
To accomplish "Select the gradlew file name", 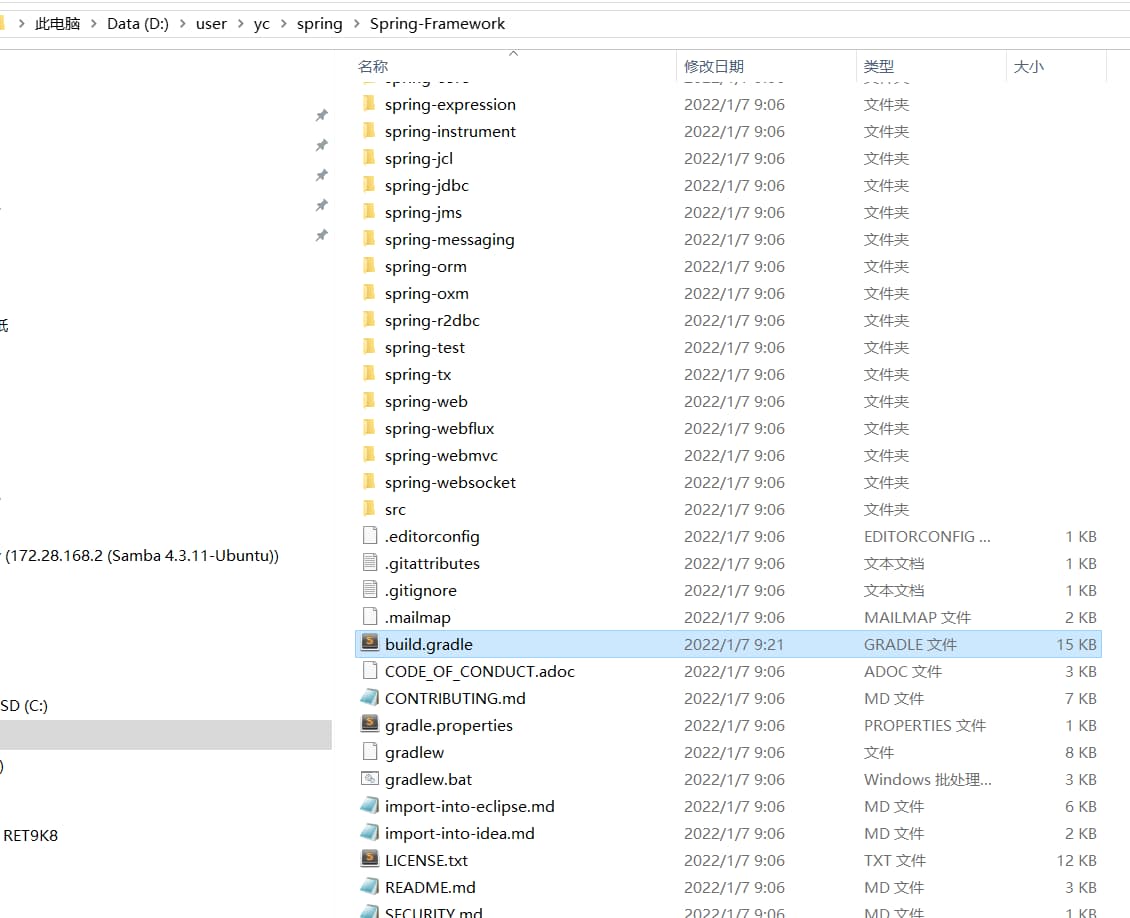I will [x=414, y=752].
